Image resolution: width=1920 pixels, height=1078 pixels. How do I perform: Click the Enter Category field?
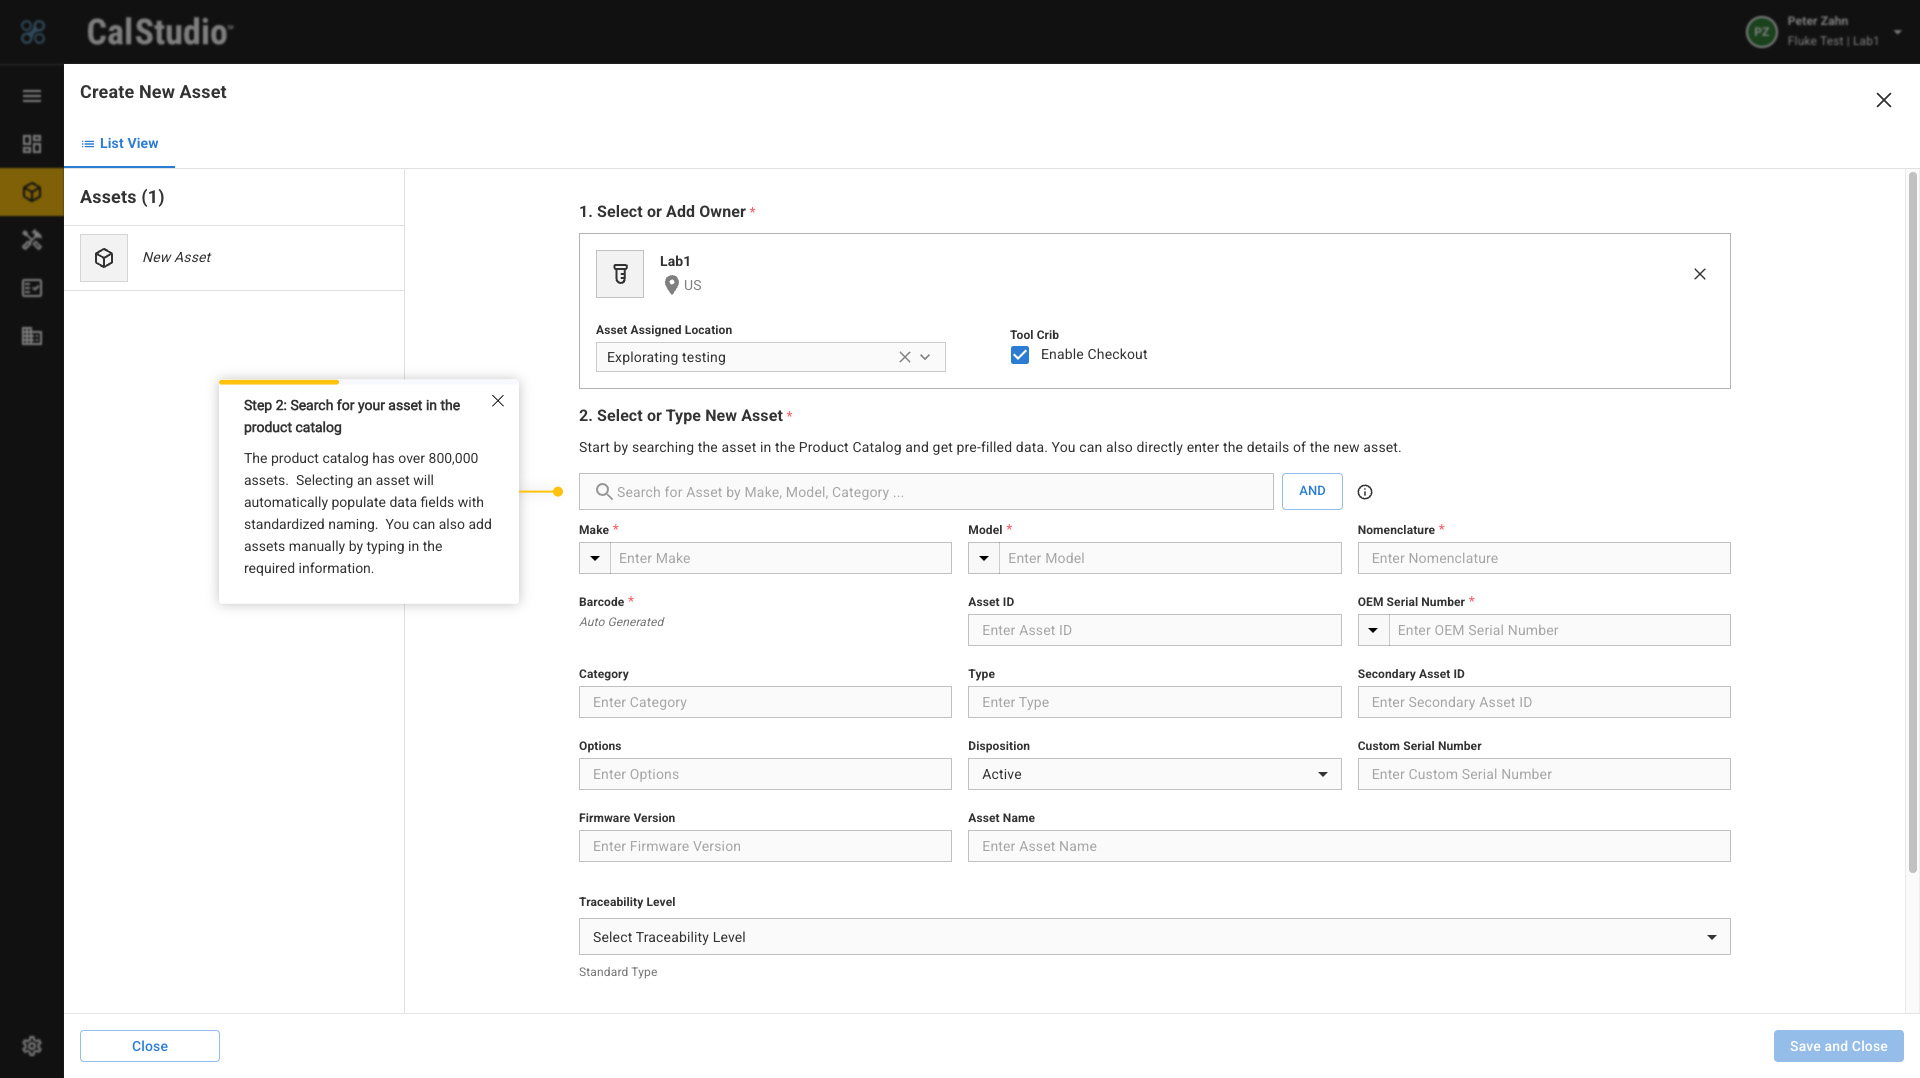[x=765, y=702]
